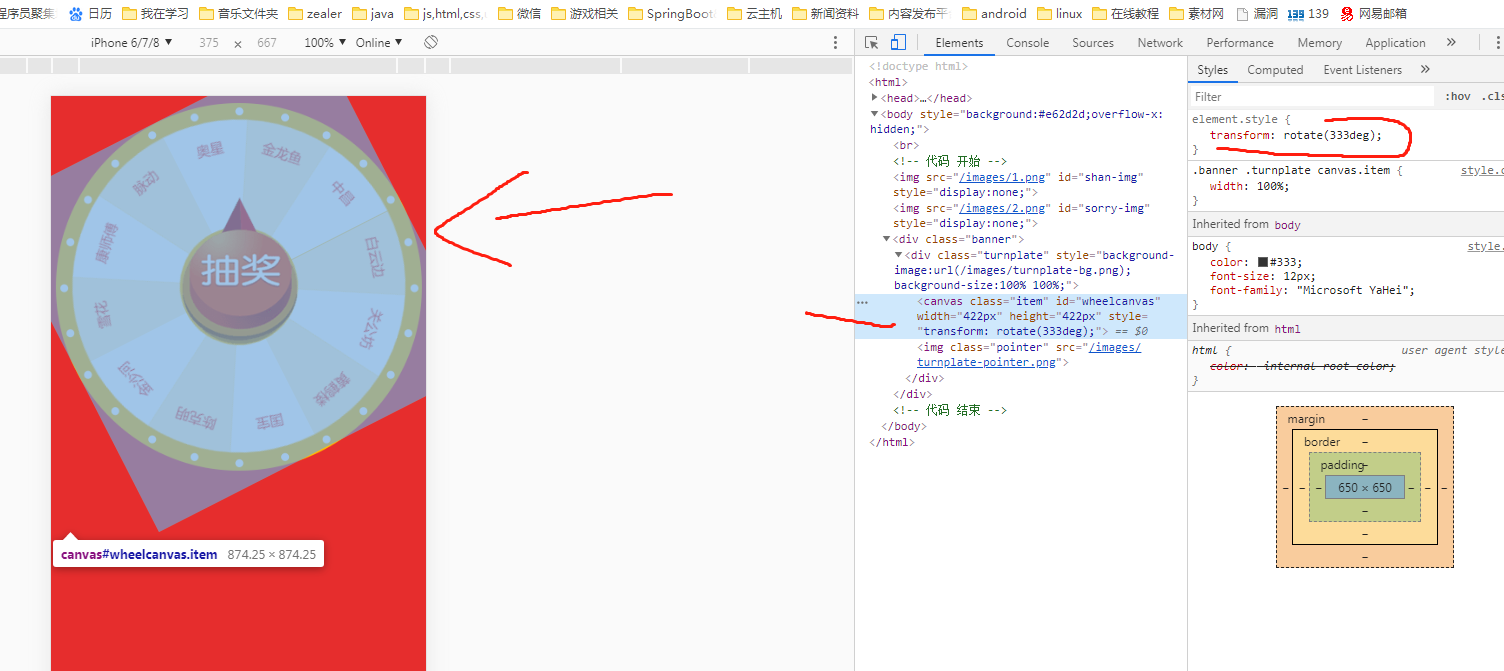Select the canvas wheelcanvas element row
Viewport: 1504px width, 671px height.
pyautogui.click(x=1021, y=316)
